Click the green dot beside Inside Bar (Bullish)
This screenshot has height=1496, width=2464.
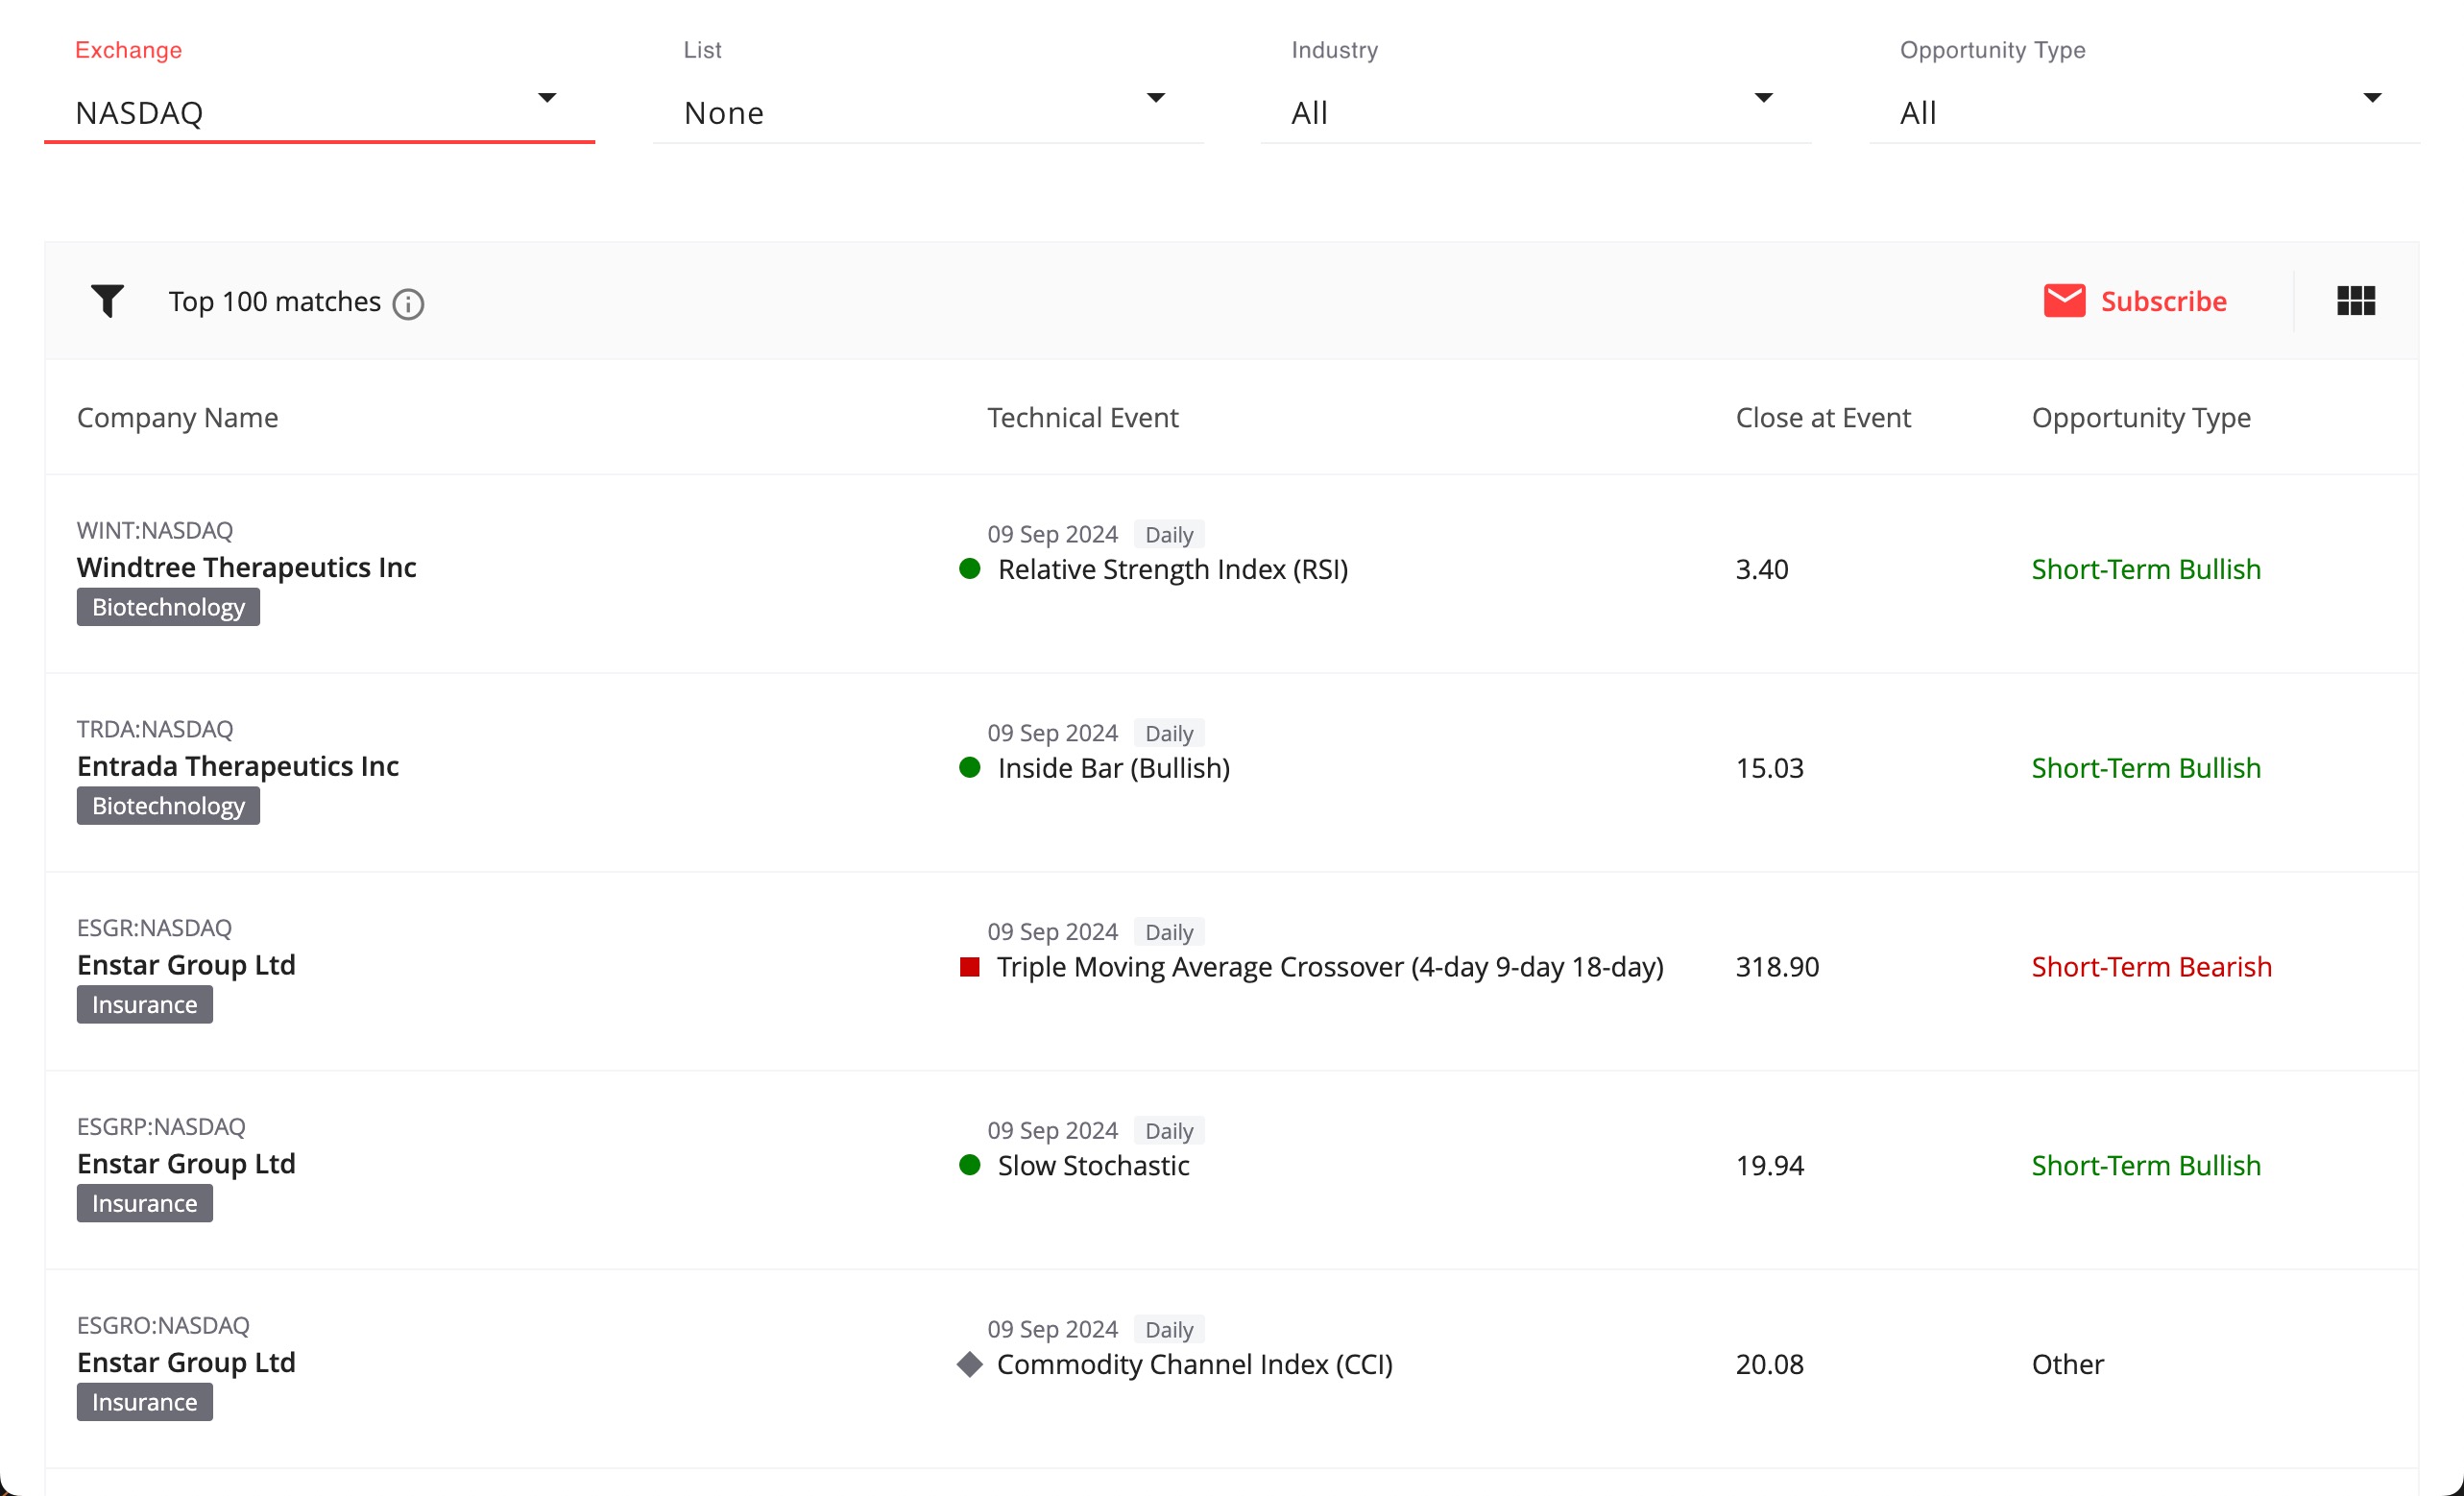(969, 768)
